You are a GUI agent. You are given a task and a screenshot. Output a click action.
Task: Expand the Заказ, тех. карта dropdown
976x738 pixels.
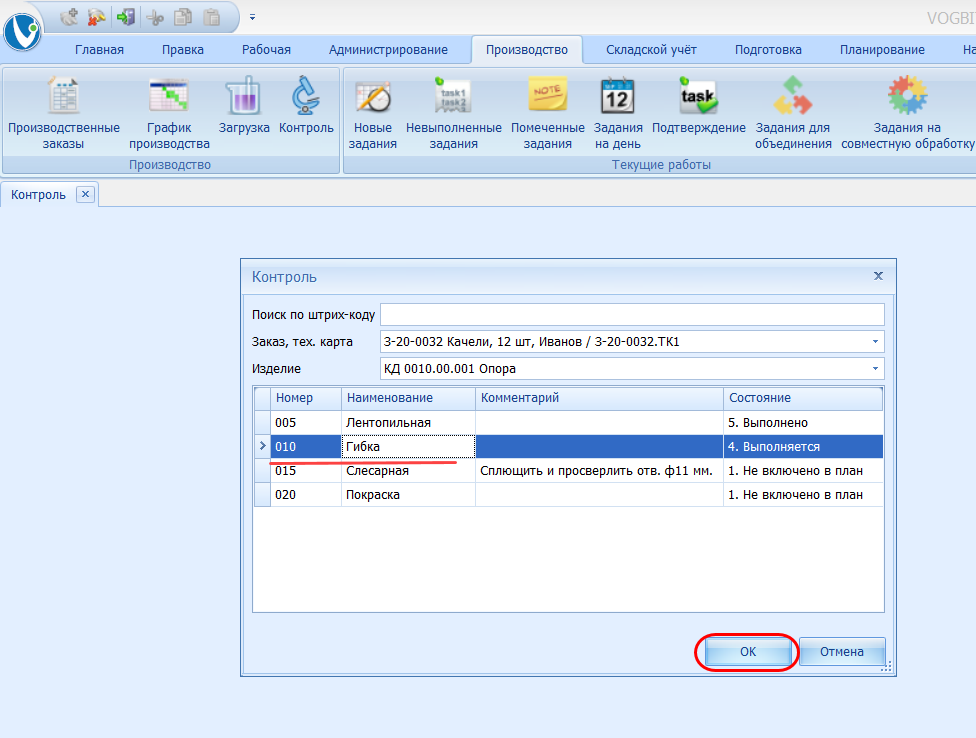coord(875,342)
